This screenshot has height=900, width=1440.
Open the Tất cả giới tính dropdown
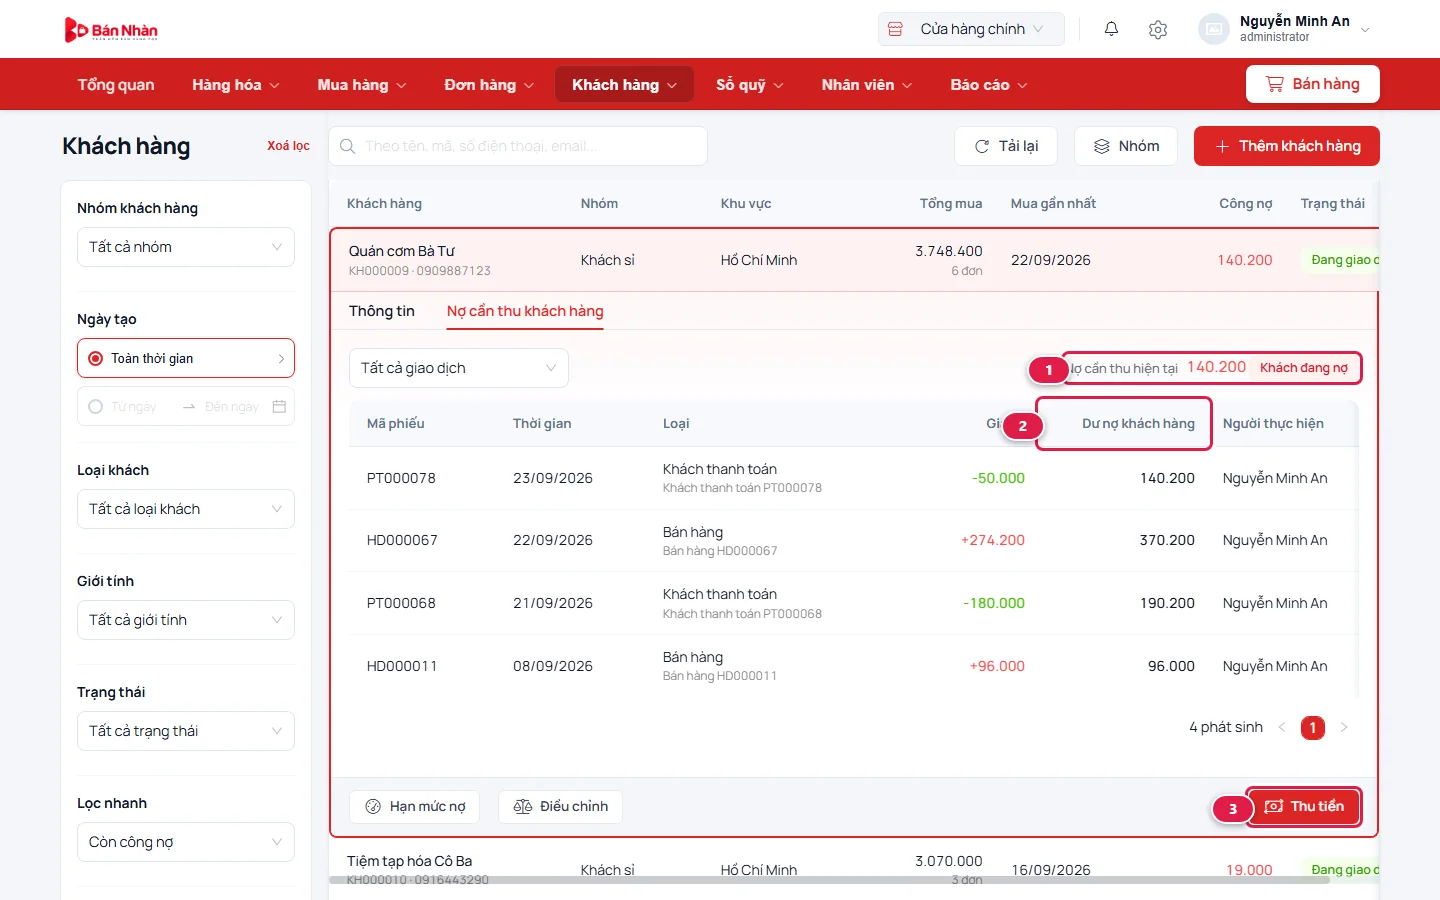pos(186,620)
